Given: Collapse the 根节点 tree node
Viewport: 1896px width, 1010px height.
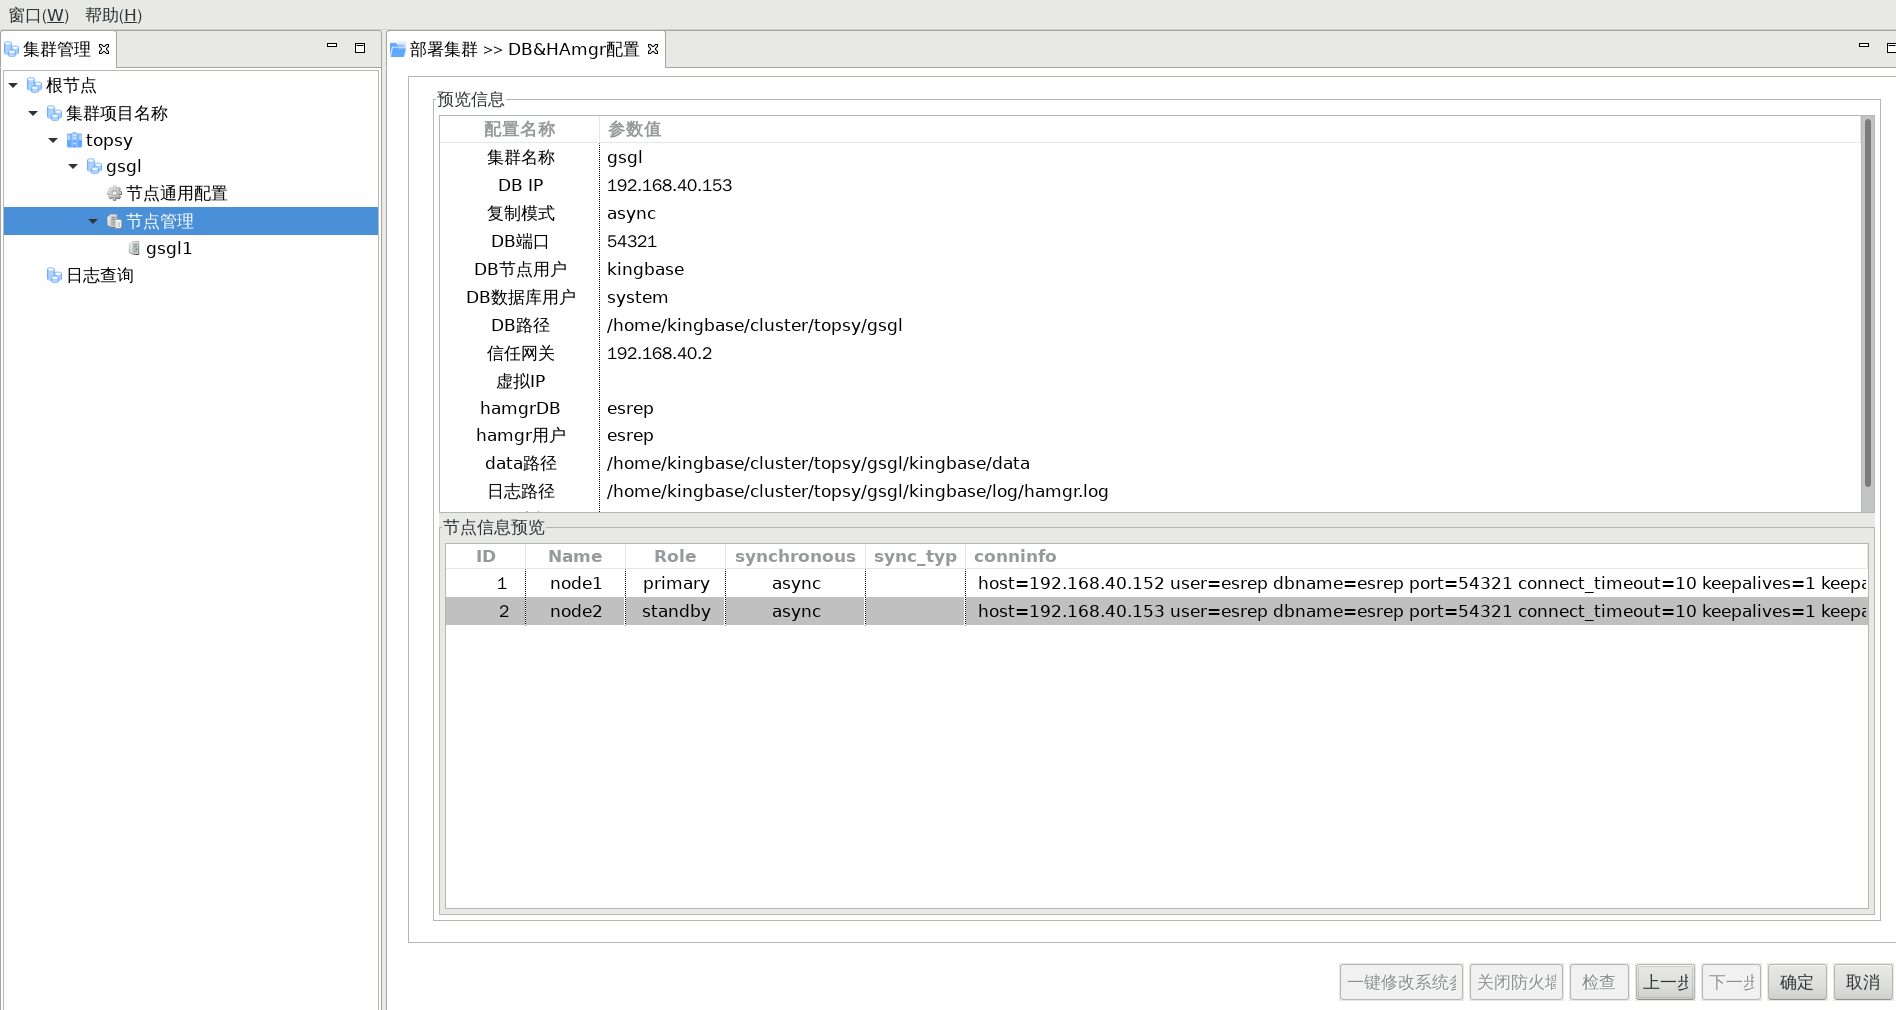Looking at the screenshot, I should (x=14, y=86).
